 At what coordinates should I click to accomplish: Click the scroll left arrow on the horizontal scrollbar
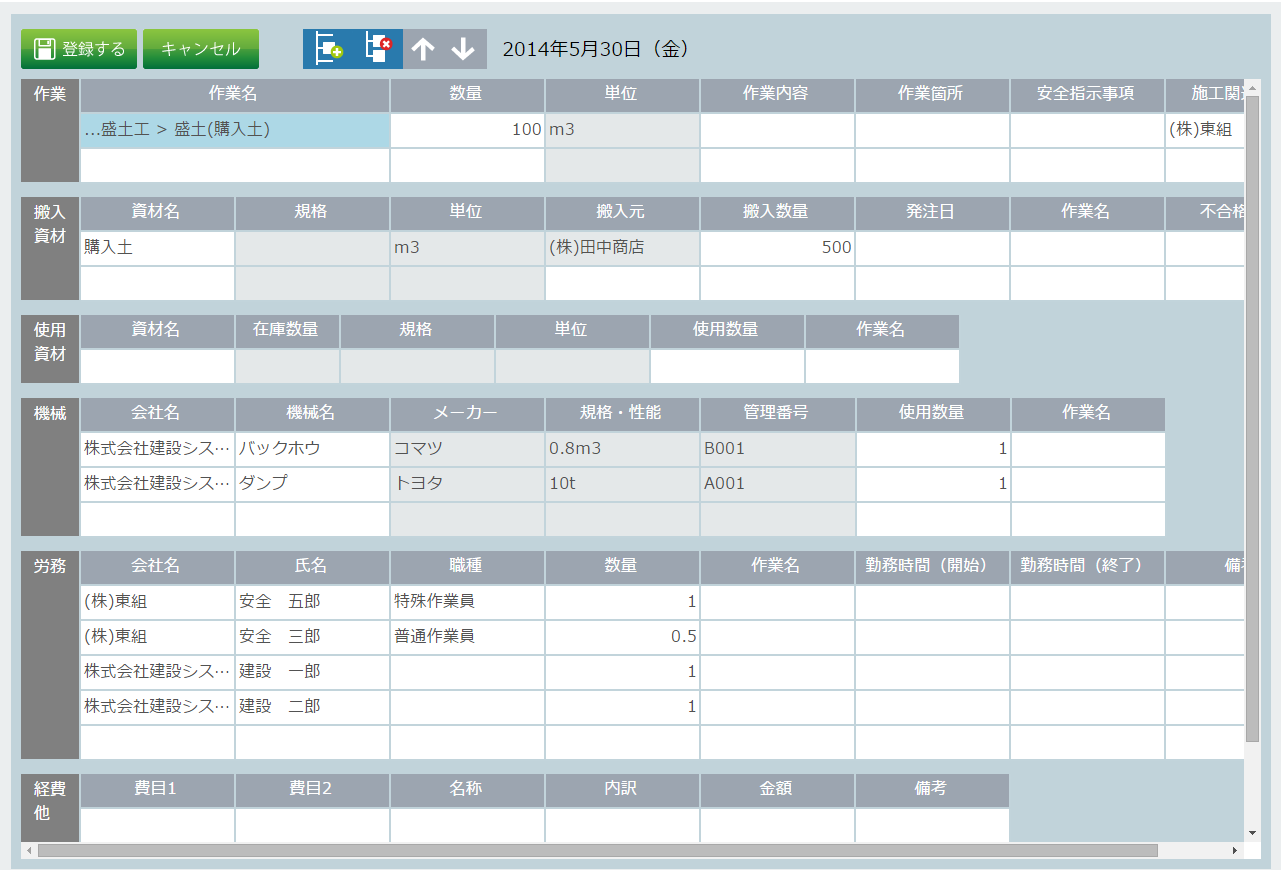click(28, 851)
